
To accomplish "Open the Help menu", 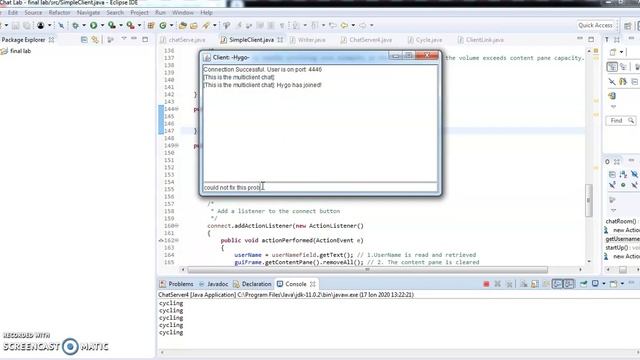I will (206, 13).
